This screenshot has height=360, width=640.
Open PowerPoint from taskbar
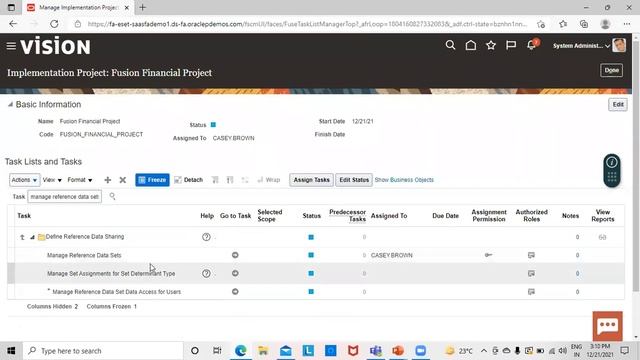[398, 351]
